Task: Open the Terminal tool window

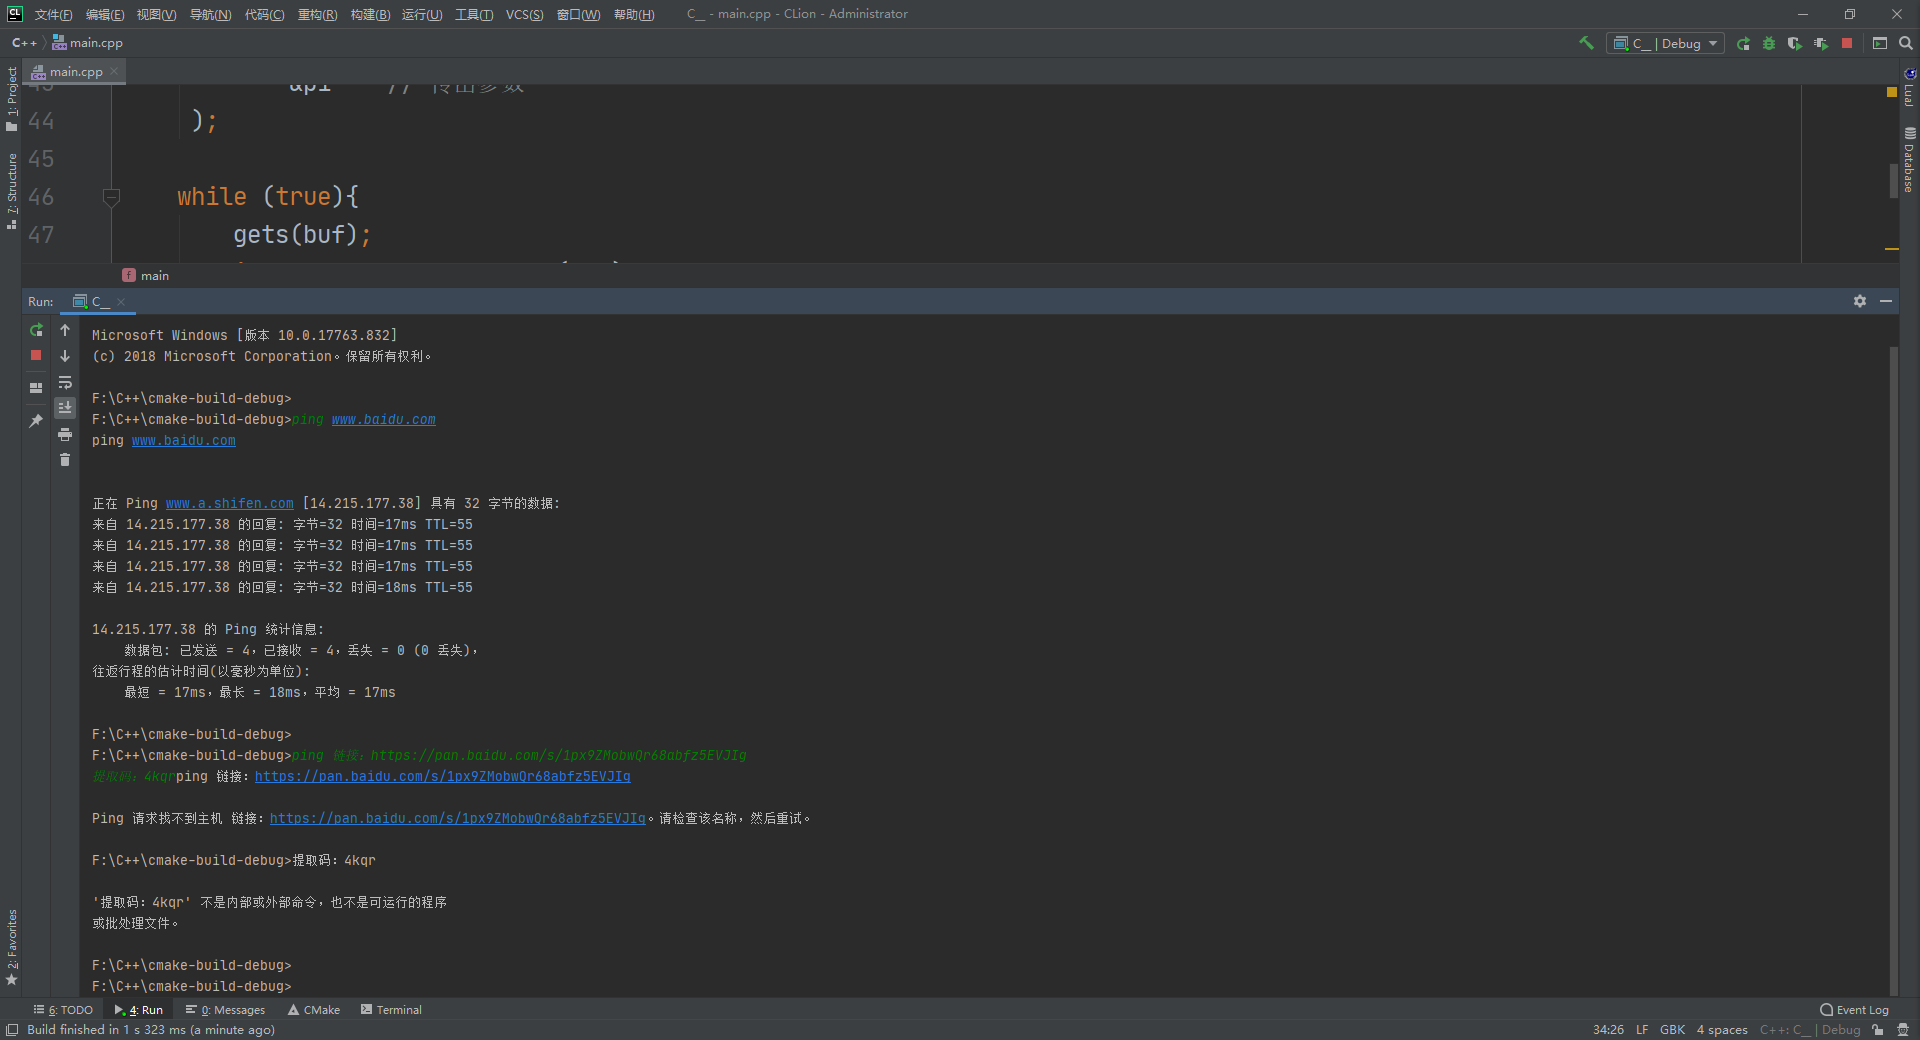Action: pos(391,1010)
